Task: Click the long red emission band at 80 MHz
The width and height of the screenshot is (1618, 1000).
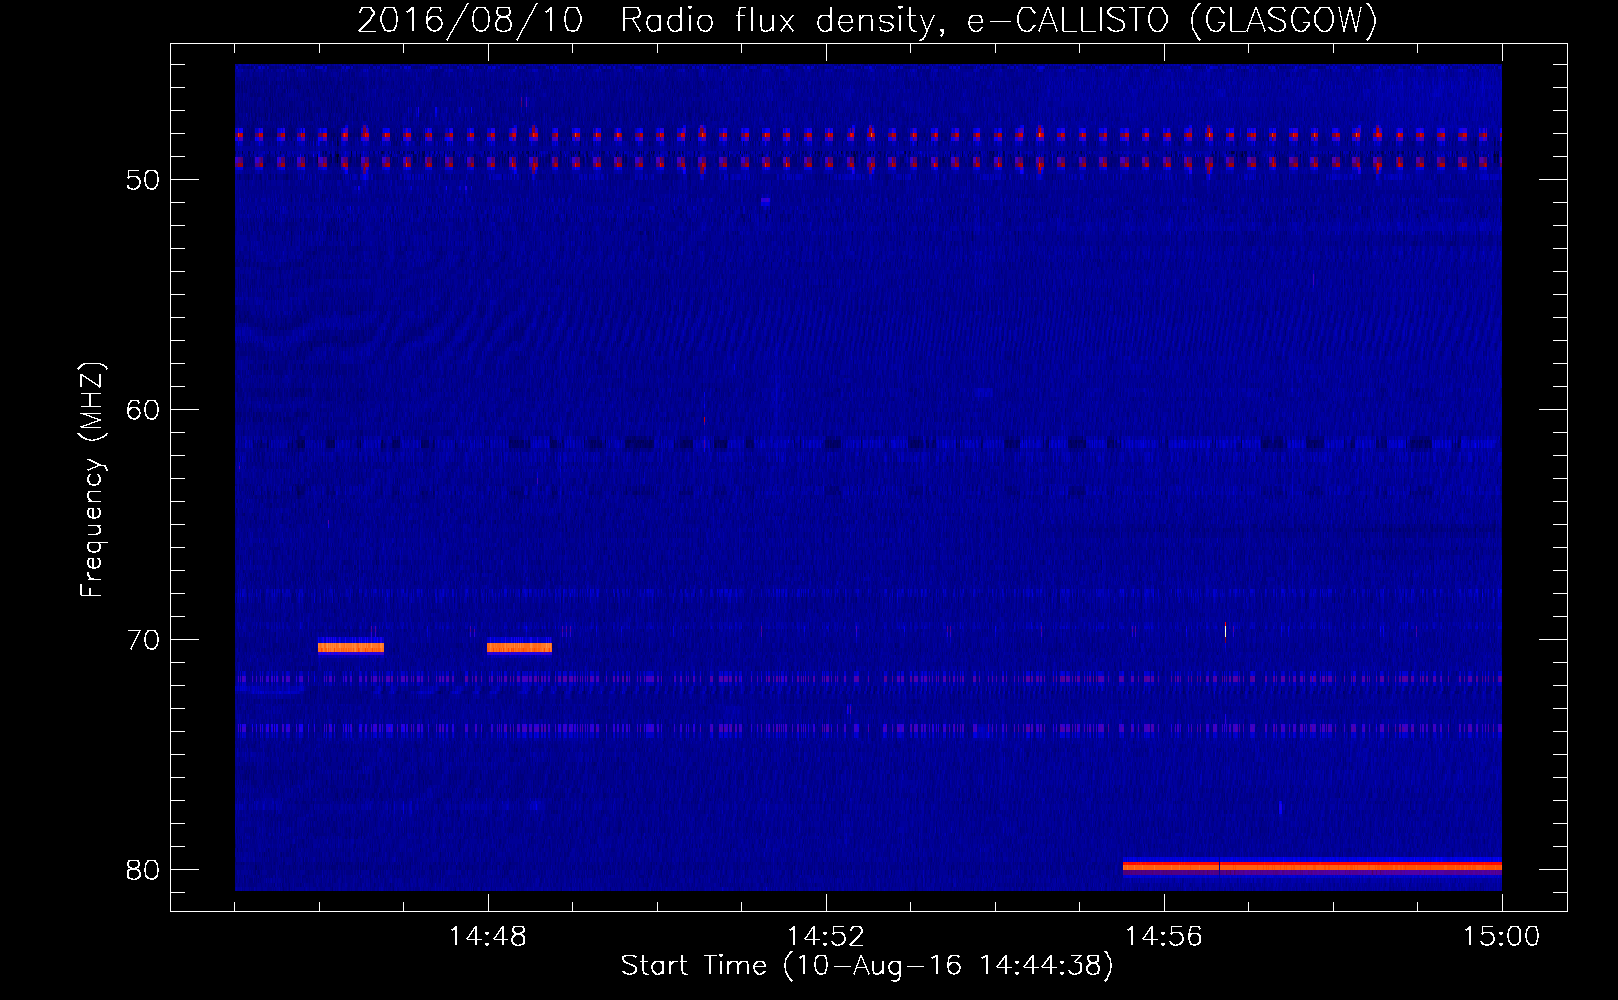Action: coord(1312,867)
